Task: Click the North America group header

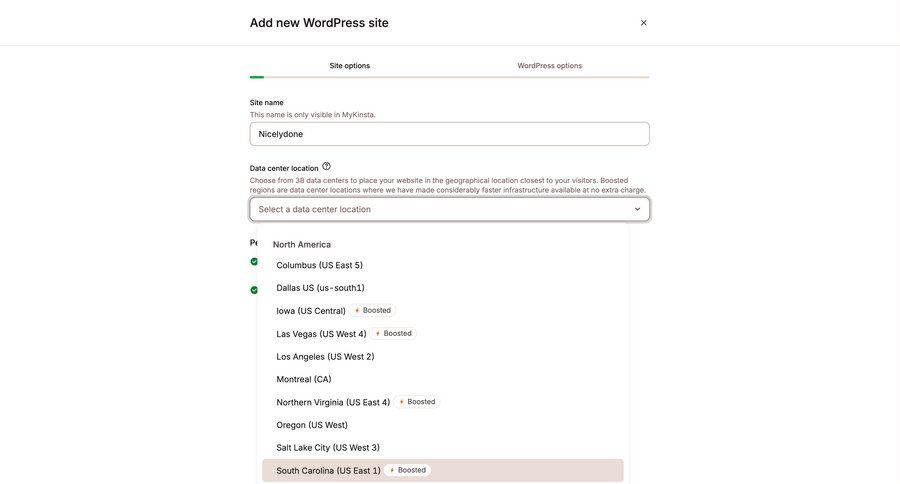Action: (302, 244)
